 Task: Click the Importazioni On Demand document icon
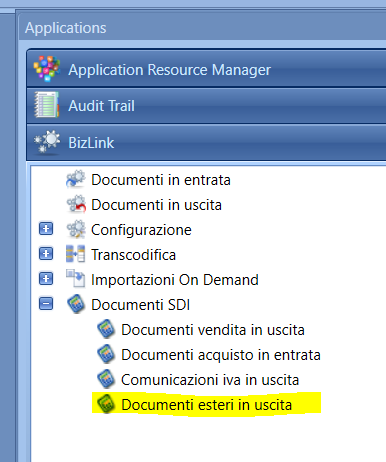point(76,279)
